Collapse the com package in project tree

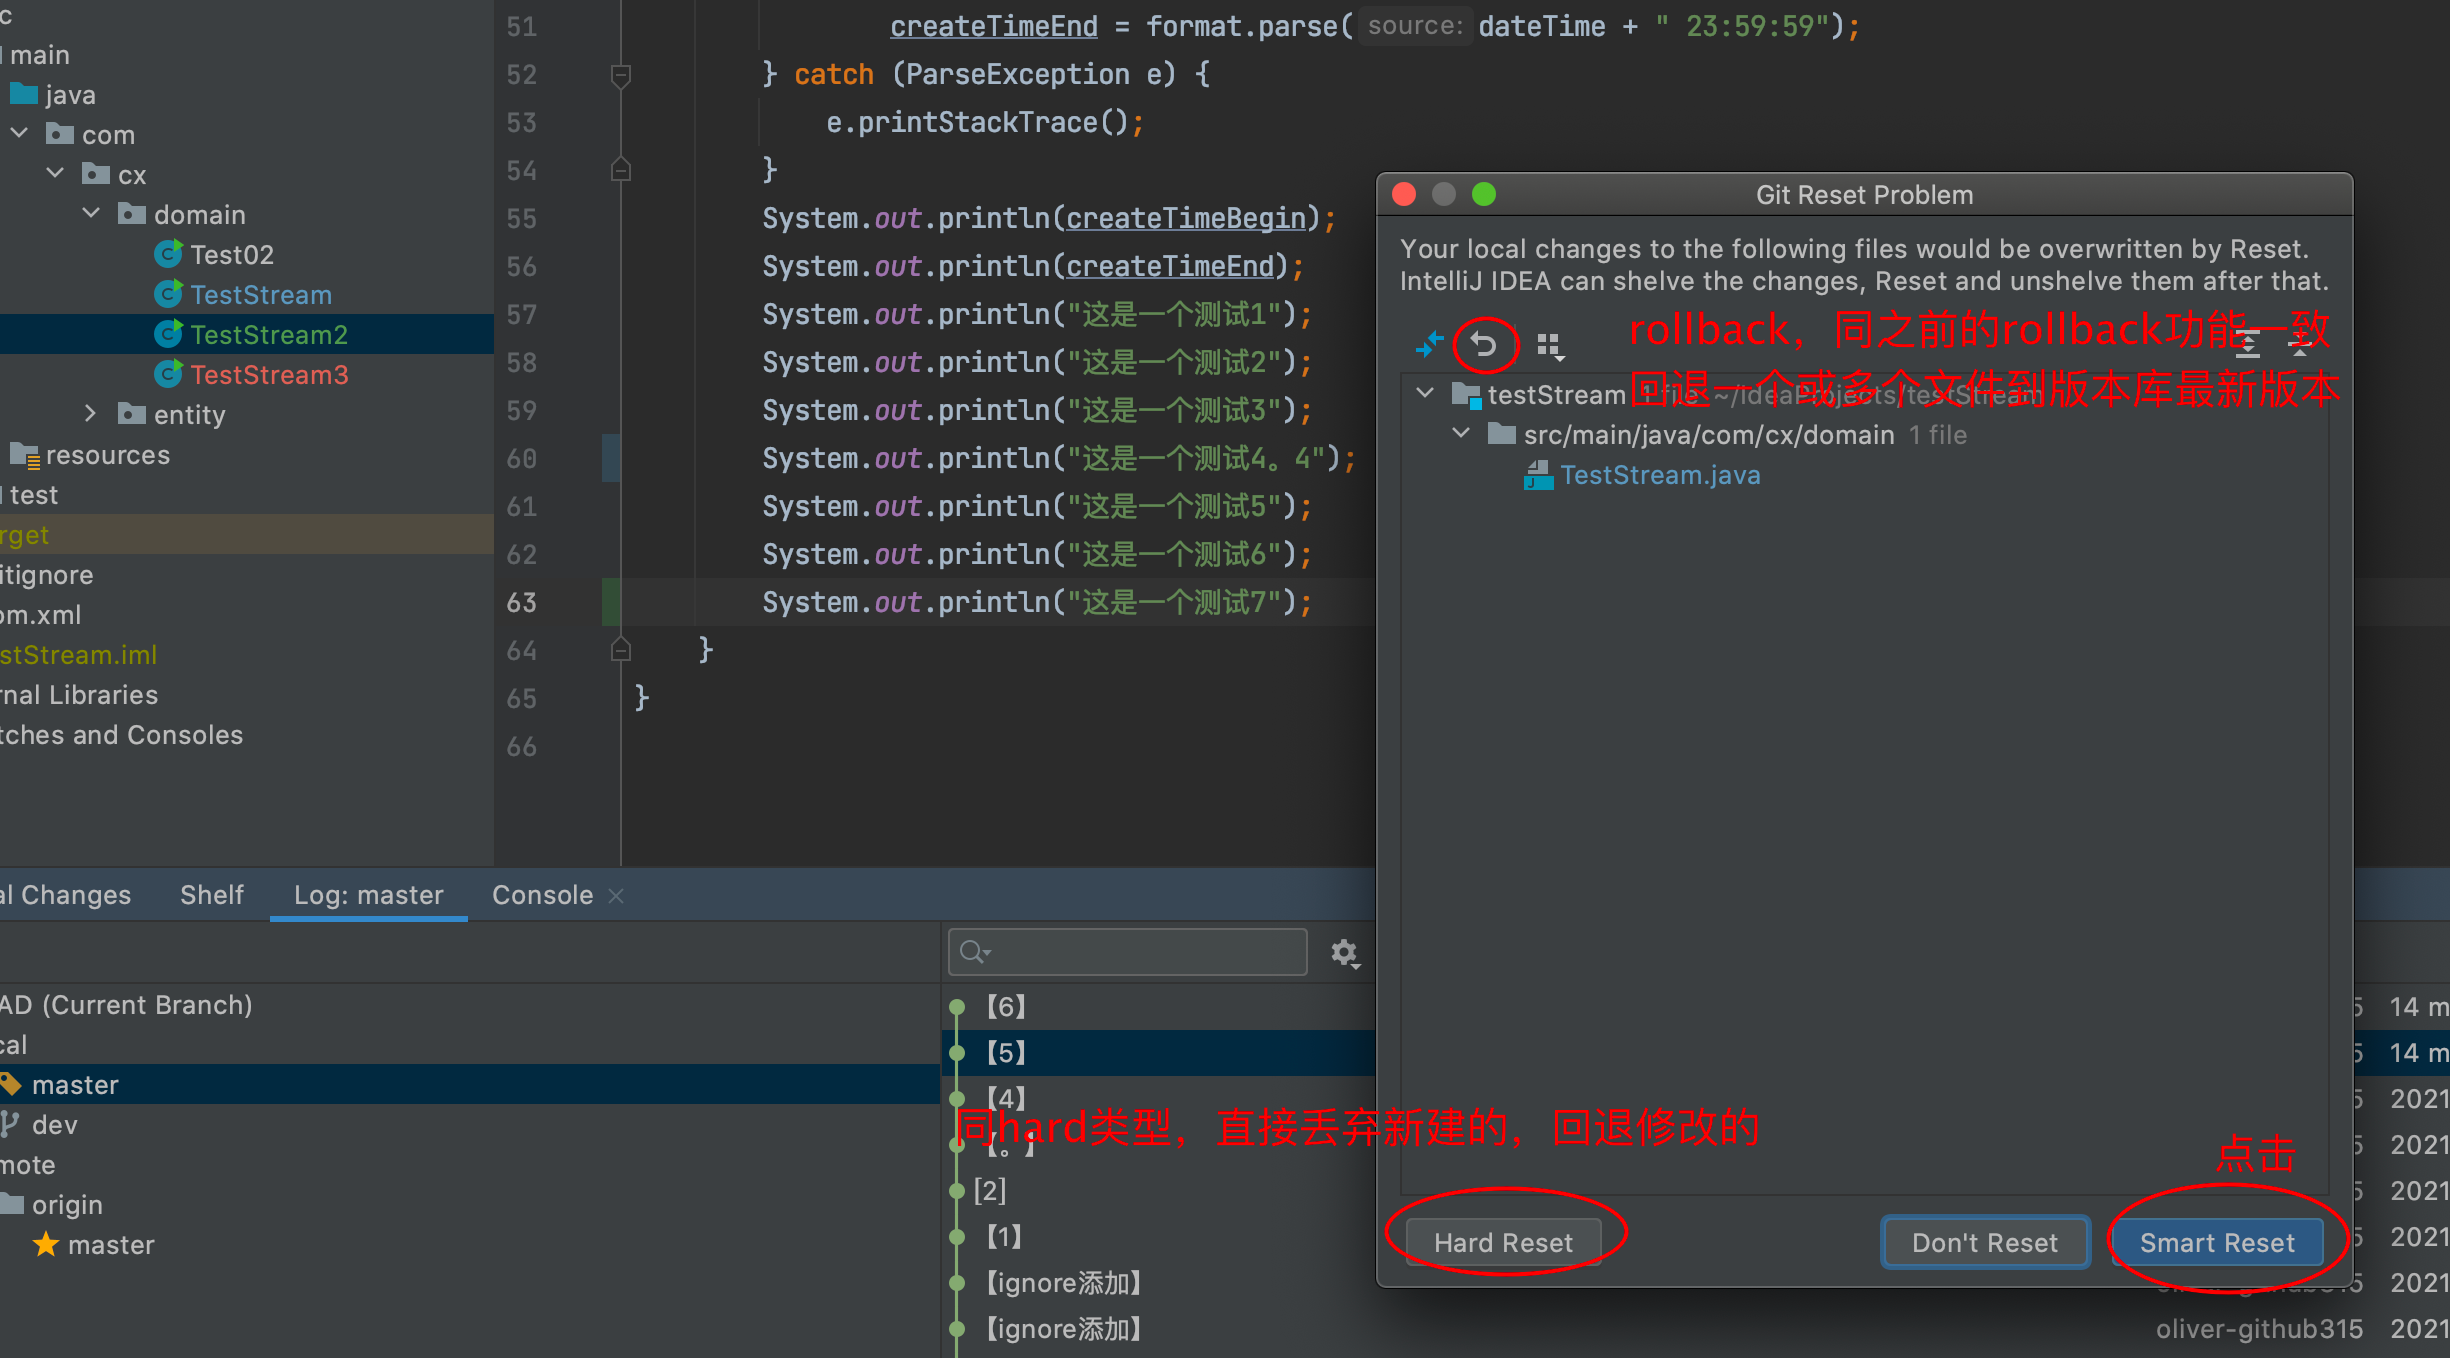(x=19, y=134)
